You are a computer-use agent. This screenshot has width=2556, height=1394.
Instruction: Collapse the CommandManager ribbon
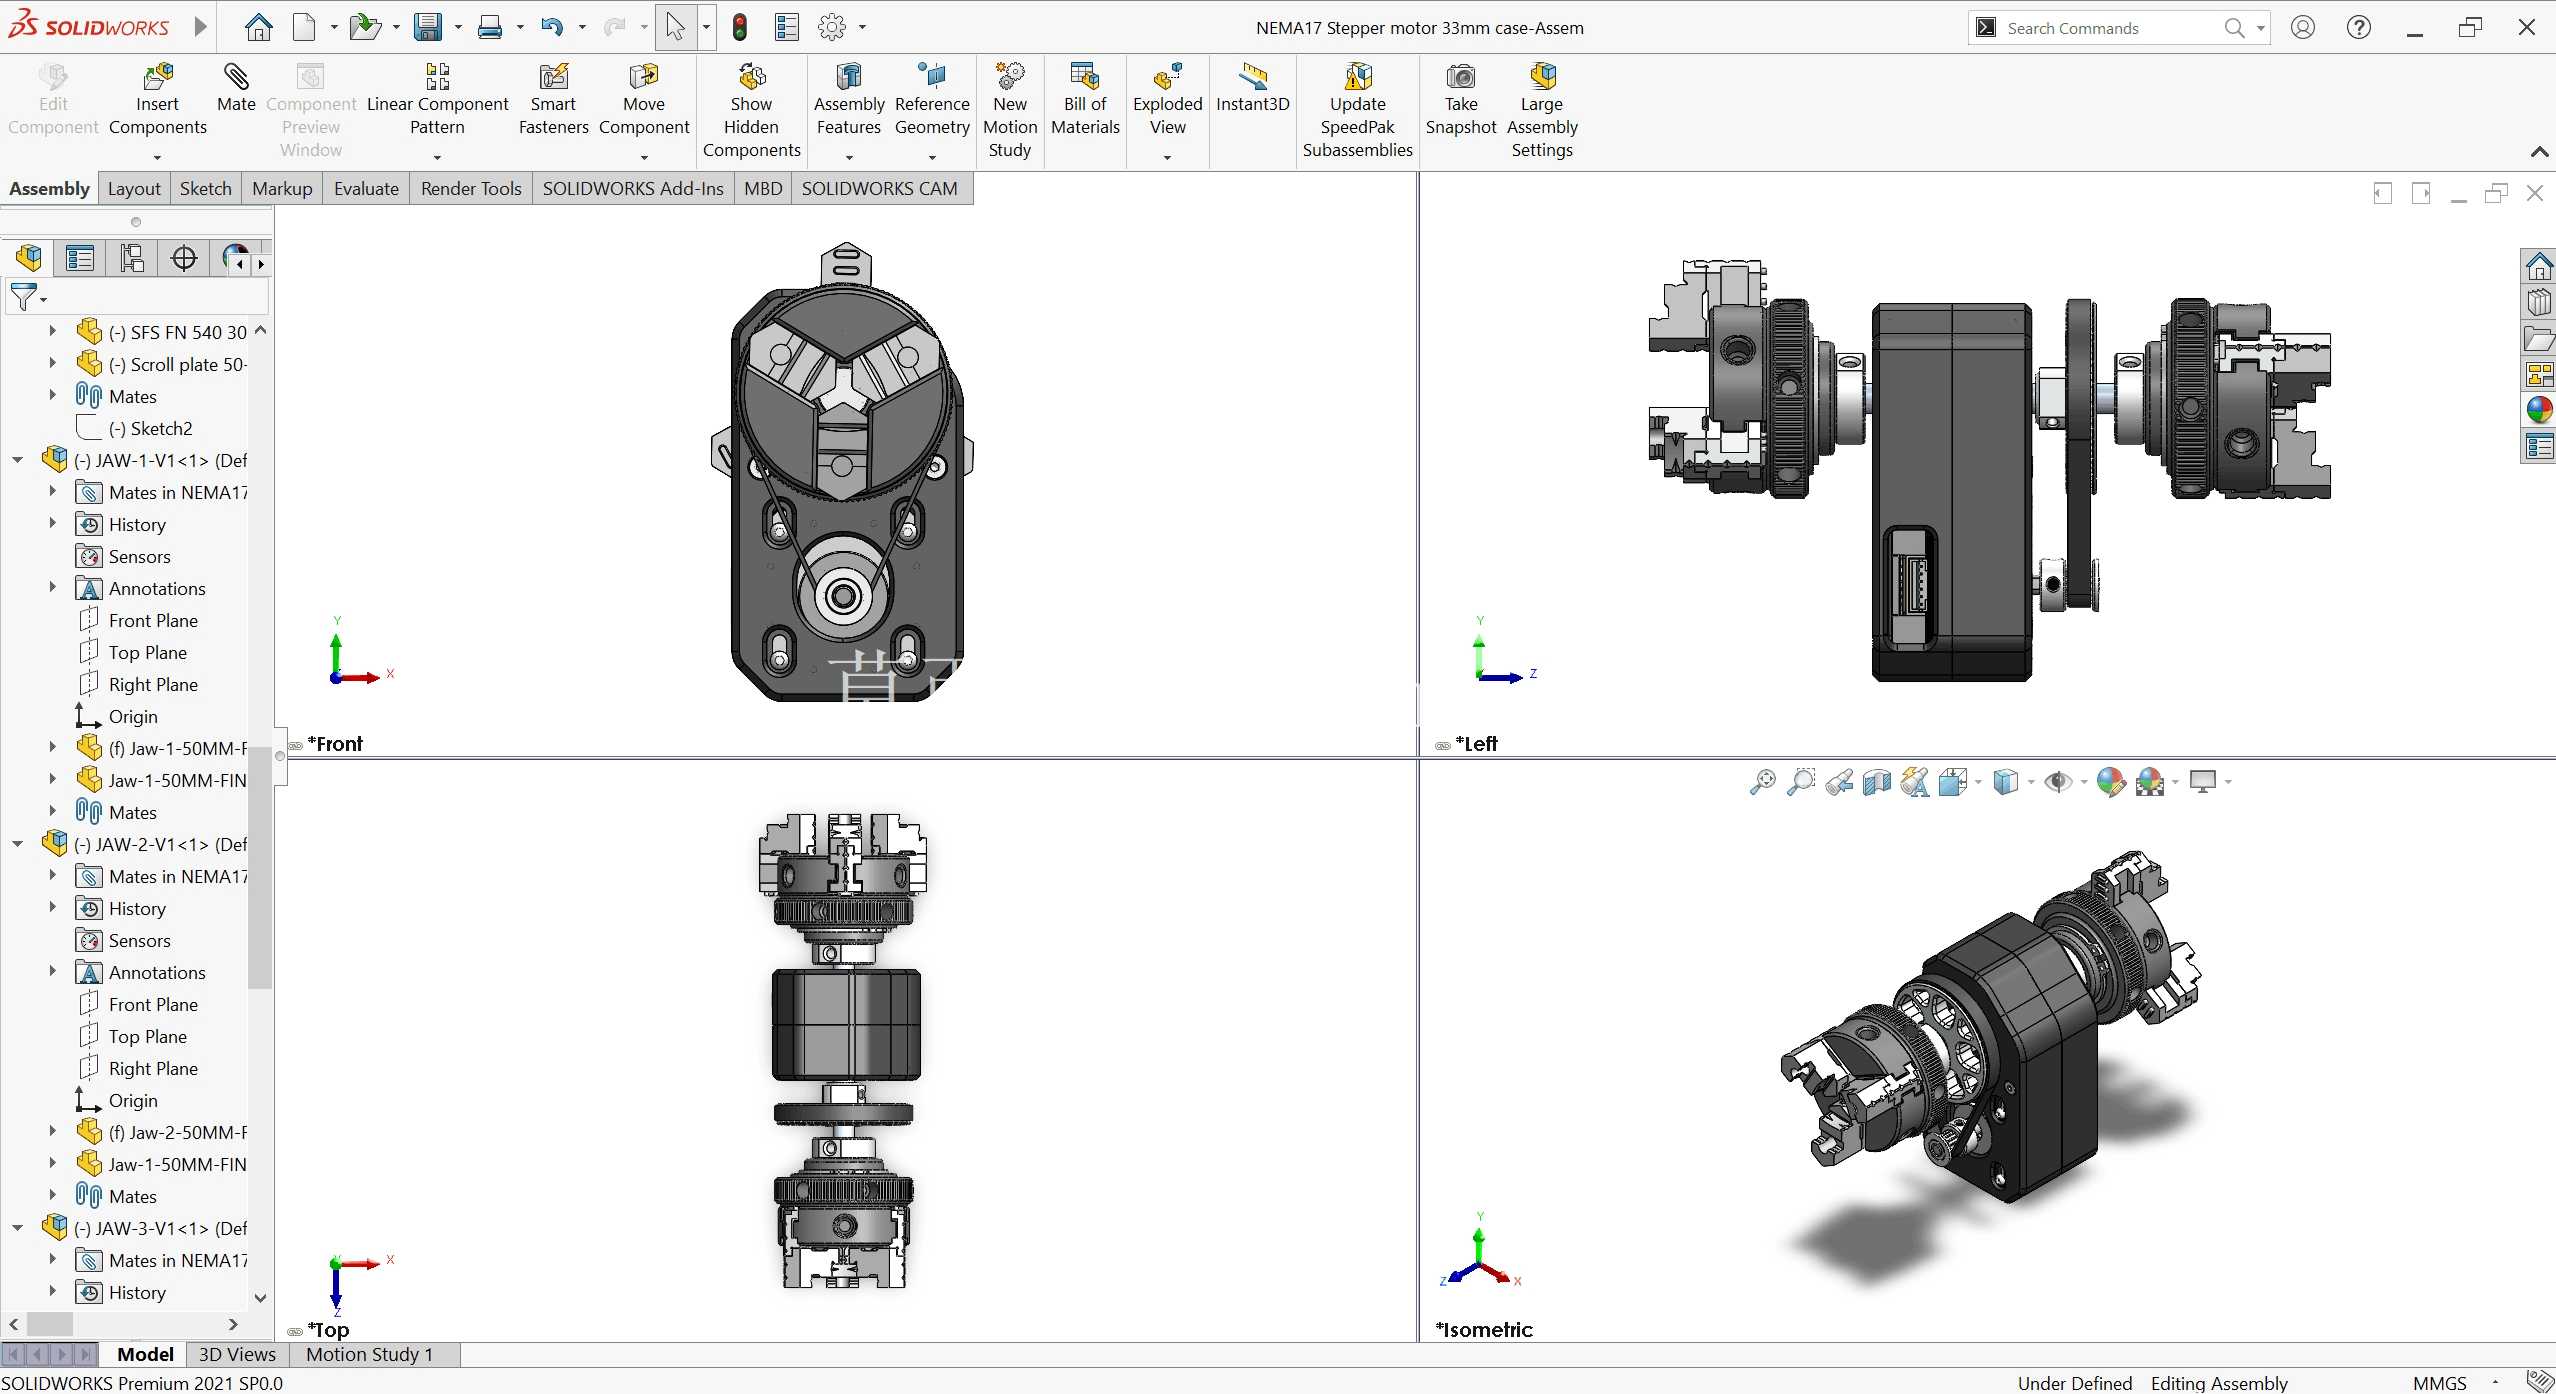click(2538, 151)
